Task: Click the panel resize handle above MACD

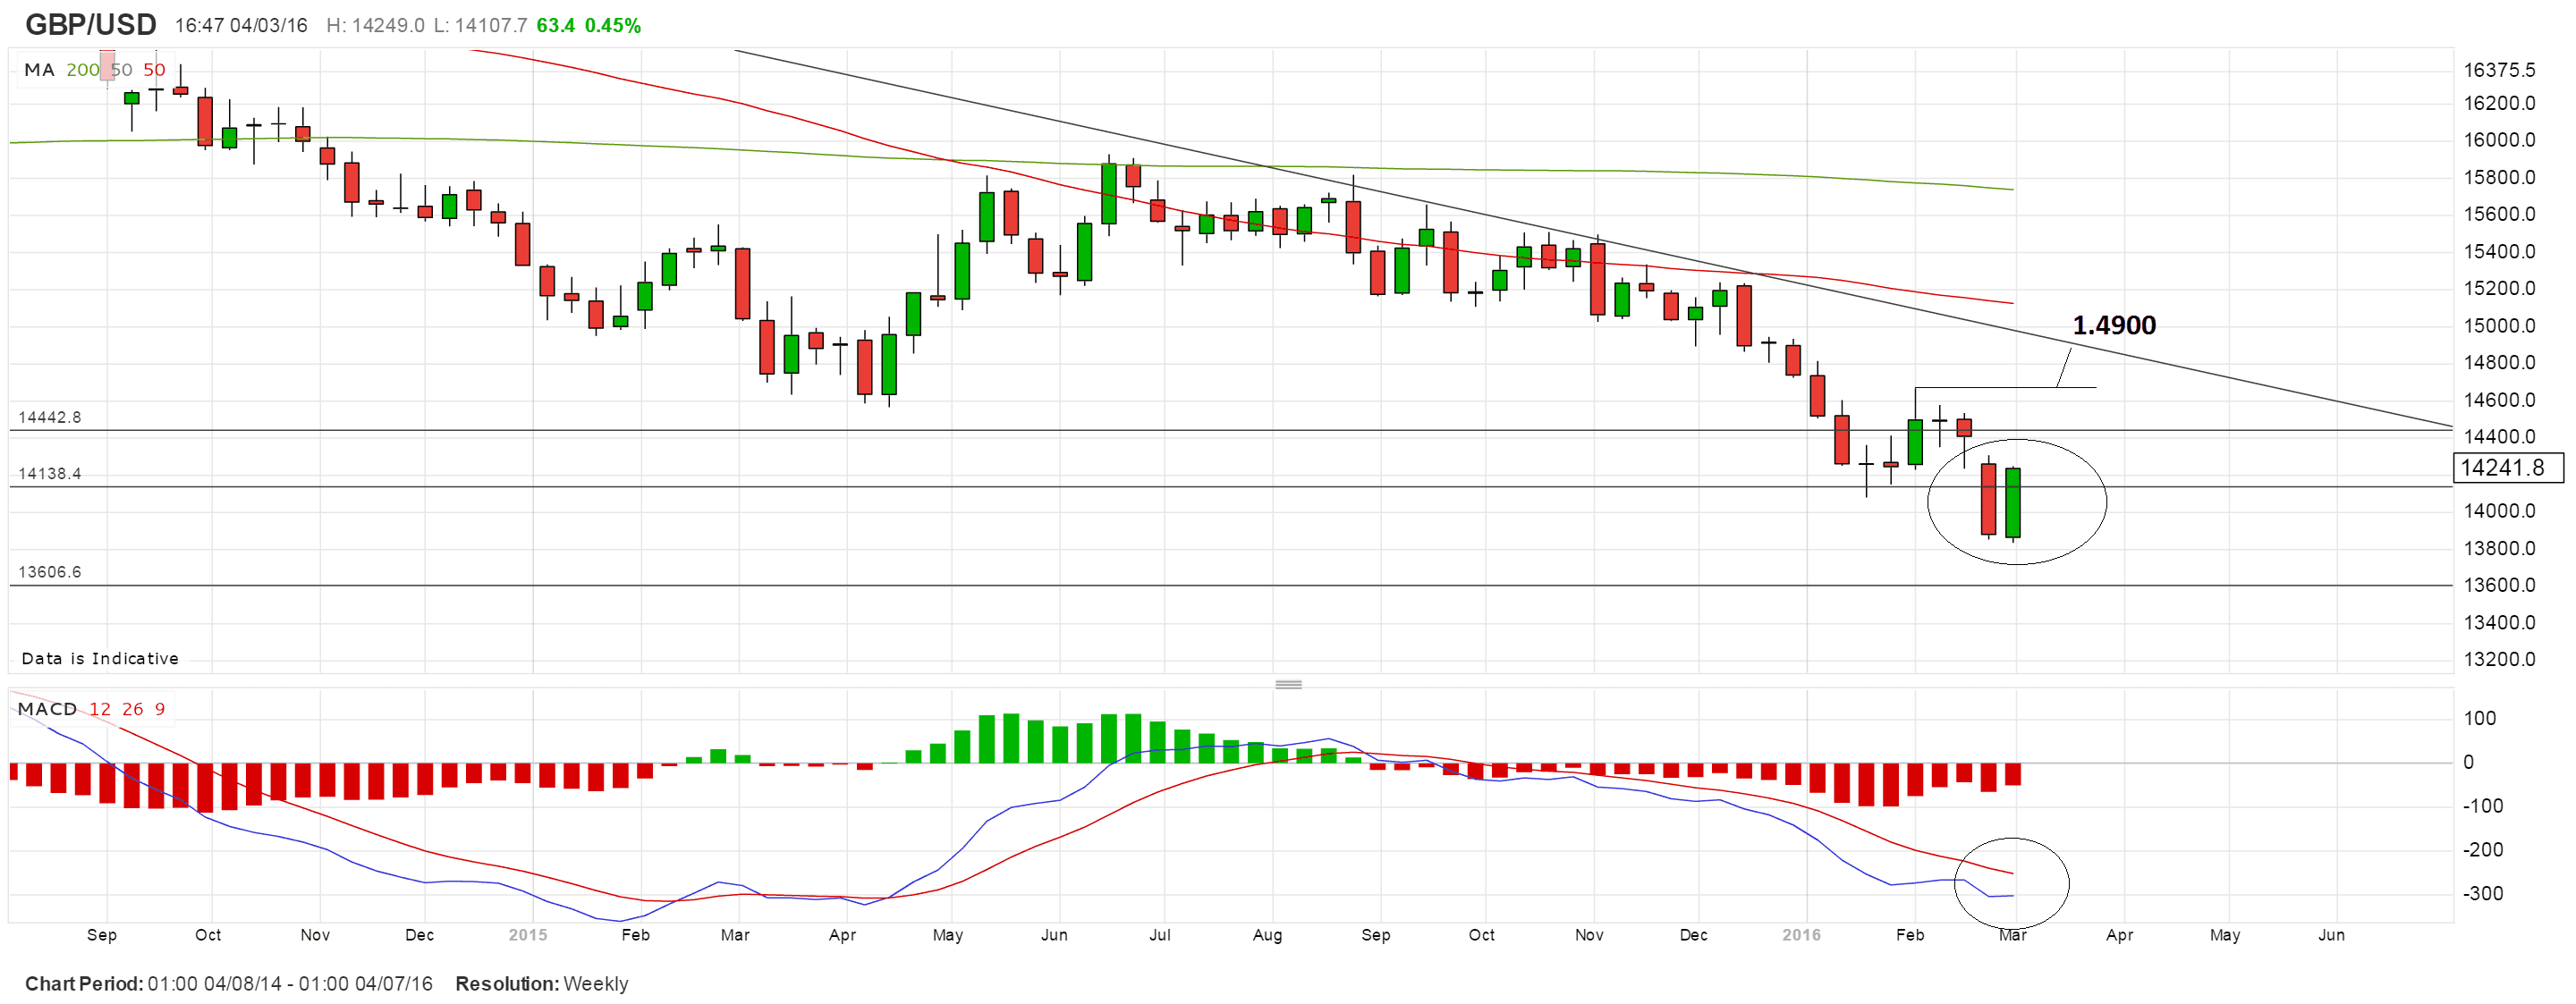Action: [1288, 684]
